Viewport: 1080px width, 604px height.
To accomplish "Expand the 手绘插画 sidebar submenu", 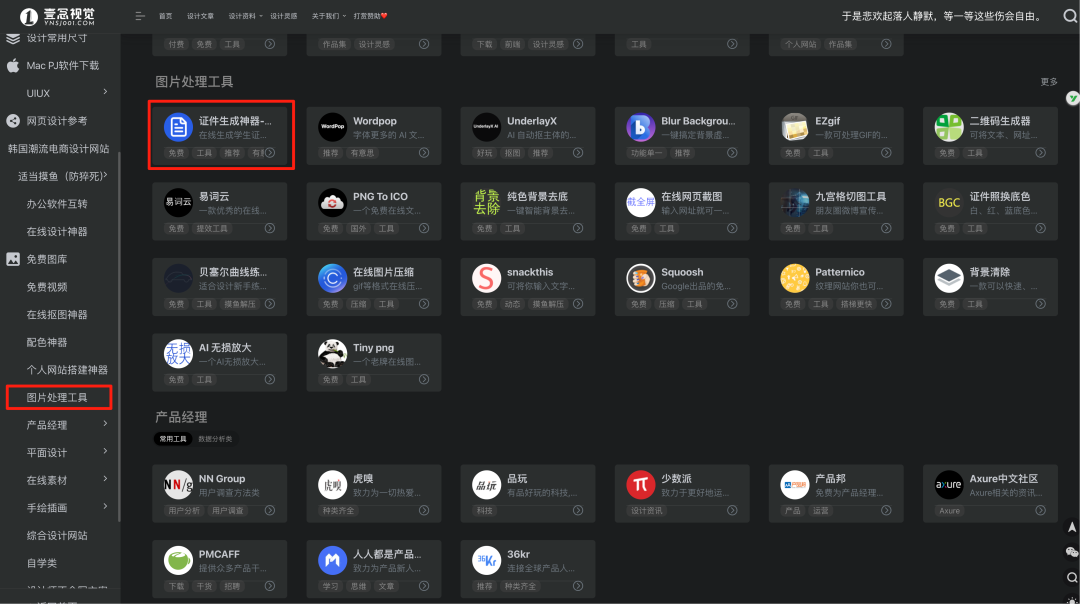I will tap(105, 506).
